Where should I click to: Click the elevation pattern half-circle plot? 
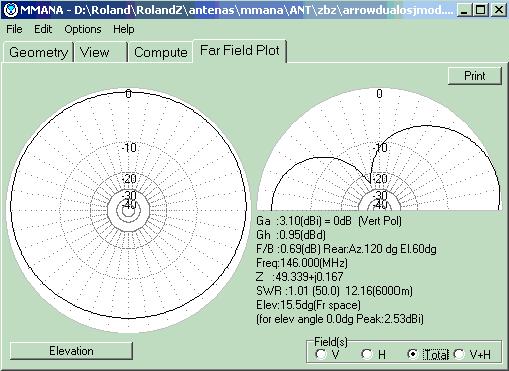[379, 149]
